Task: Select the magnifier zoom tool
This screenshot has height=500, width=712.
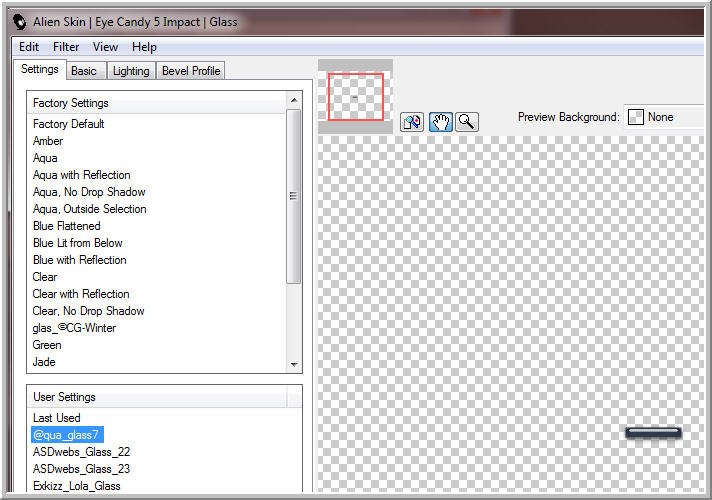Action: click(x=467, y=122)
